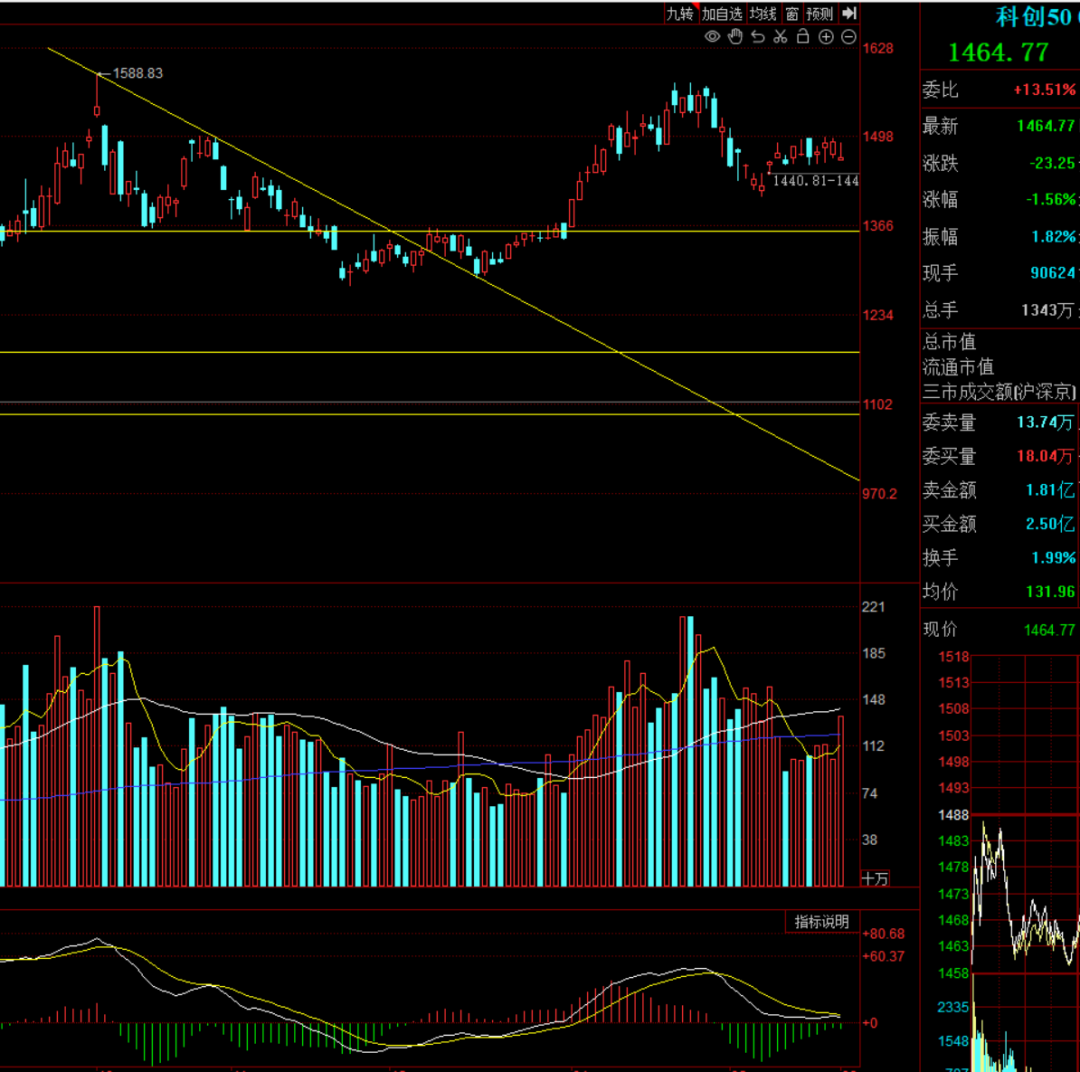The image size is (1080, 1072).
Task: Select the hand pan tool
Action: click(735, 37)
